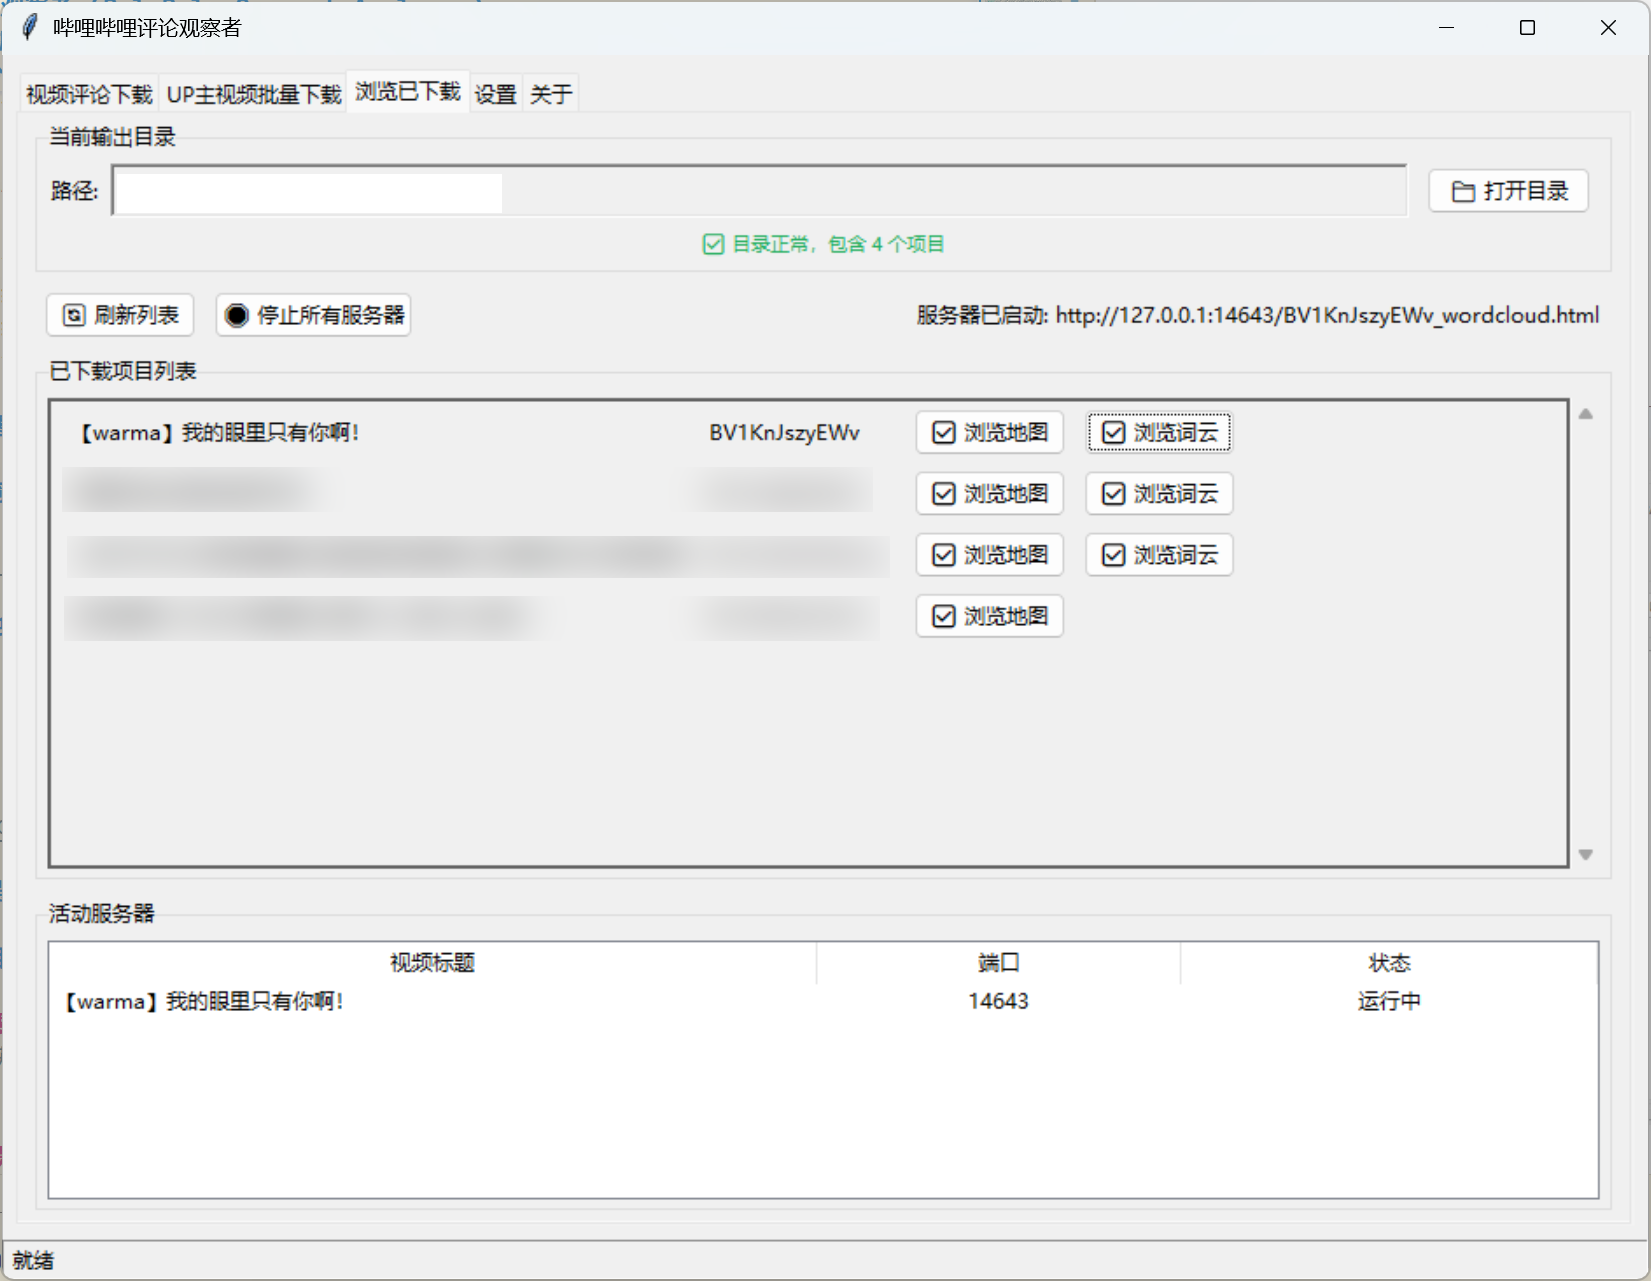Go to the 关于 tab

tap(551, 94)
